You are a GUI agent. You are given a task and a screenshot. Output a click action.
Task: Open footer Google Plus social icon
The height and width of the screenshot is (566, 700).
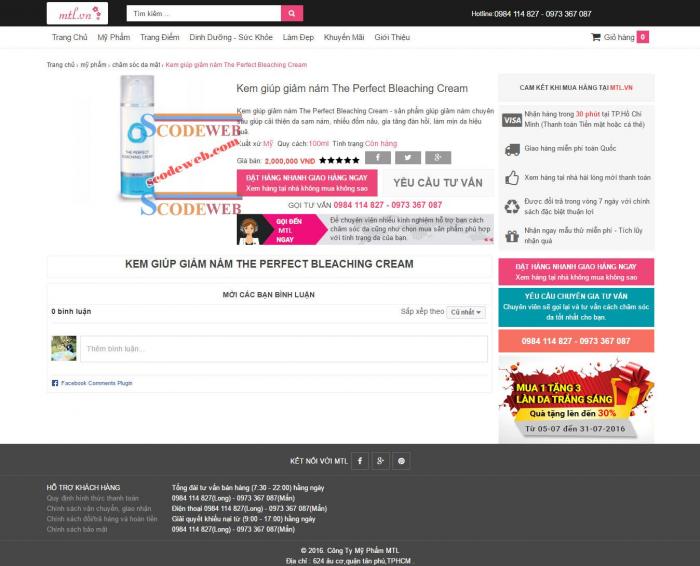click(x=380, y=461)
